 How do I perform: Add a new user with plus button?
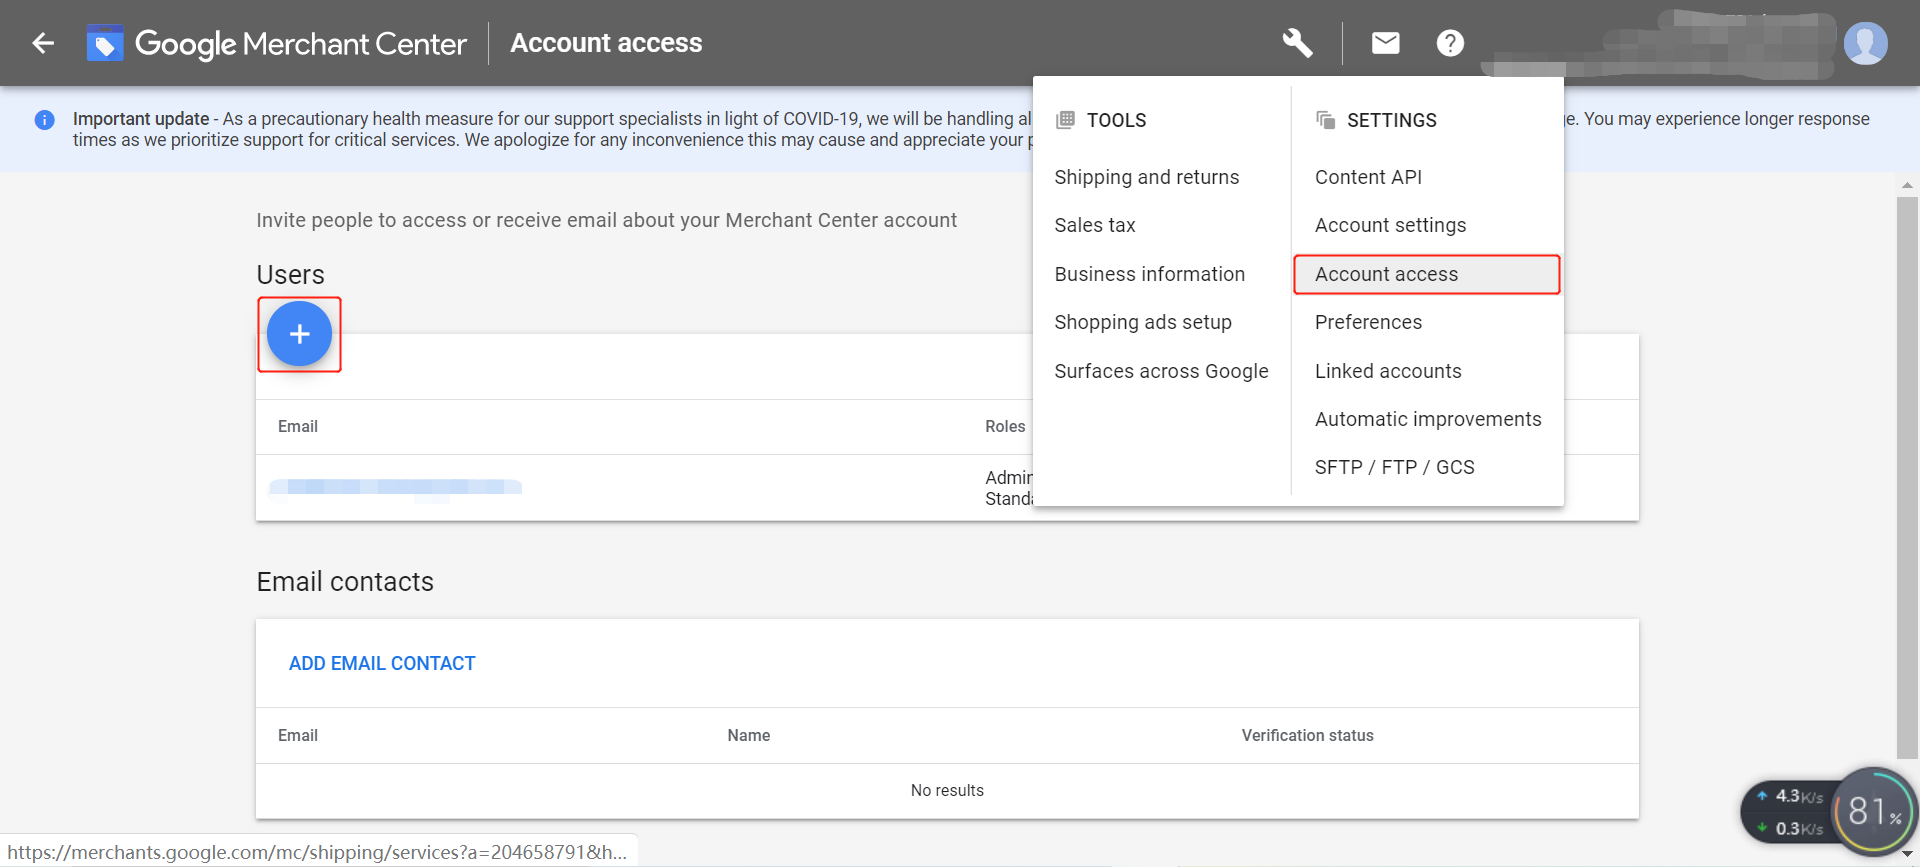pos(299,334)
